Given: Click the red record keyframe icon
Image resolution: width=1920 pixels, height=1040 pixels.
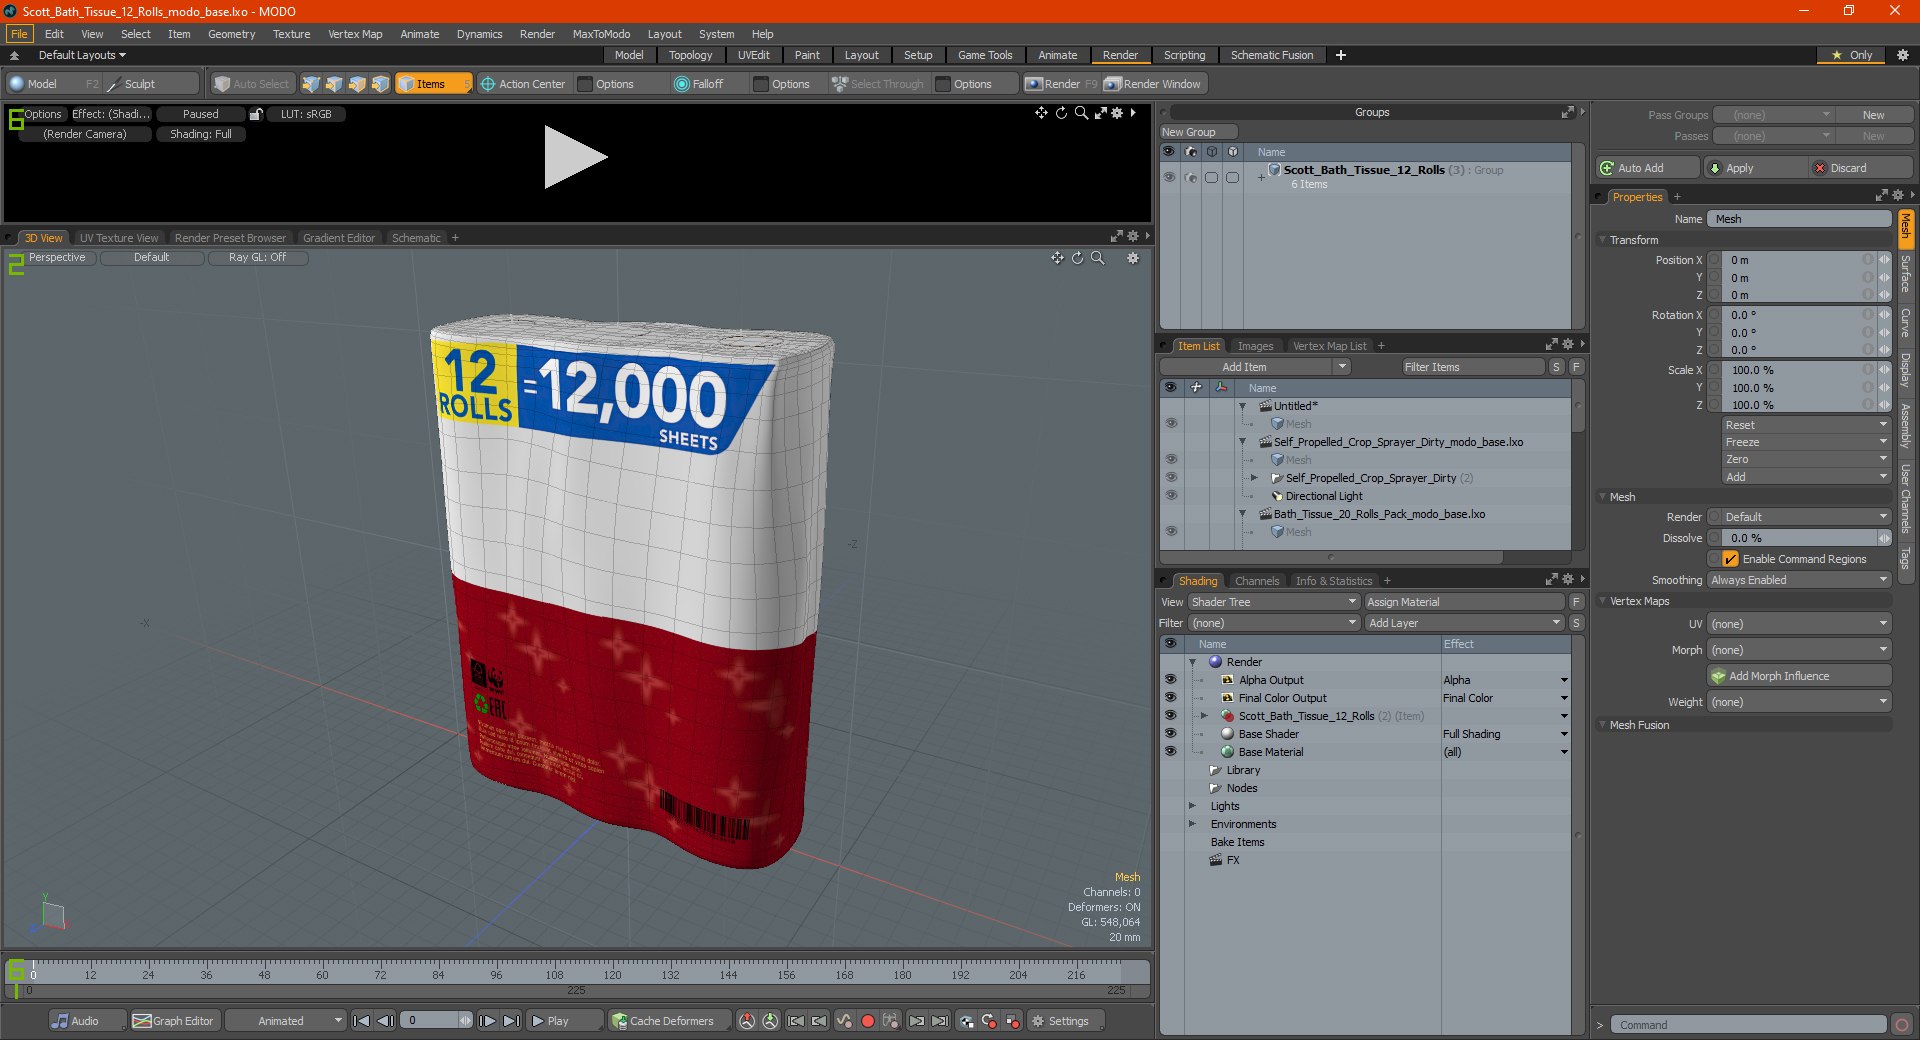Looking at the screenshot, I should pyautogui.click(x=868, y=1021).
